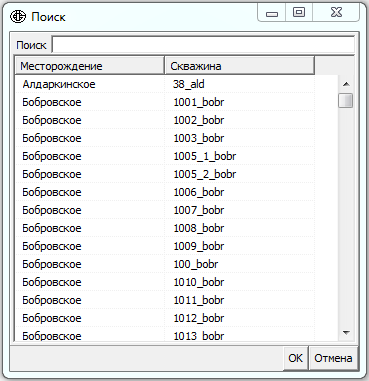369x381 pixels.
Task: Click the vertical scrollbar thumb
Action: [346, 101]
